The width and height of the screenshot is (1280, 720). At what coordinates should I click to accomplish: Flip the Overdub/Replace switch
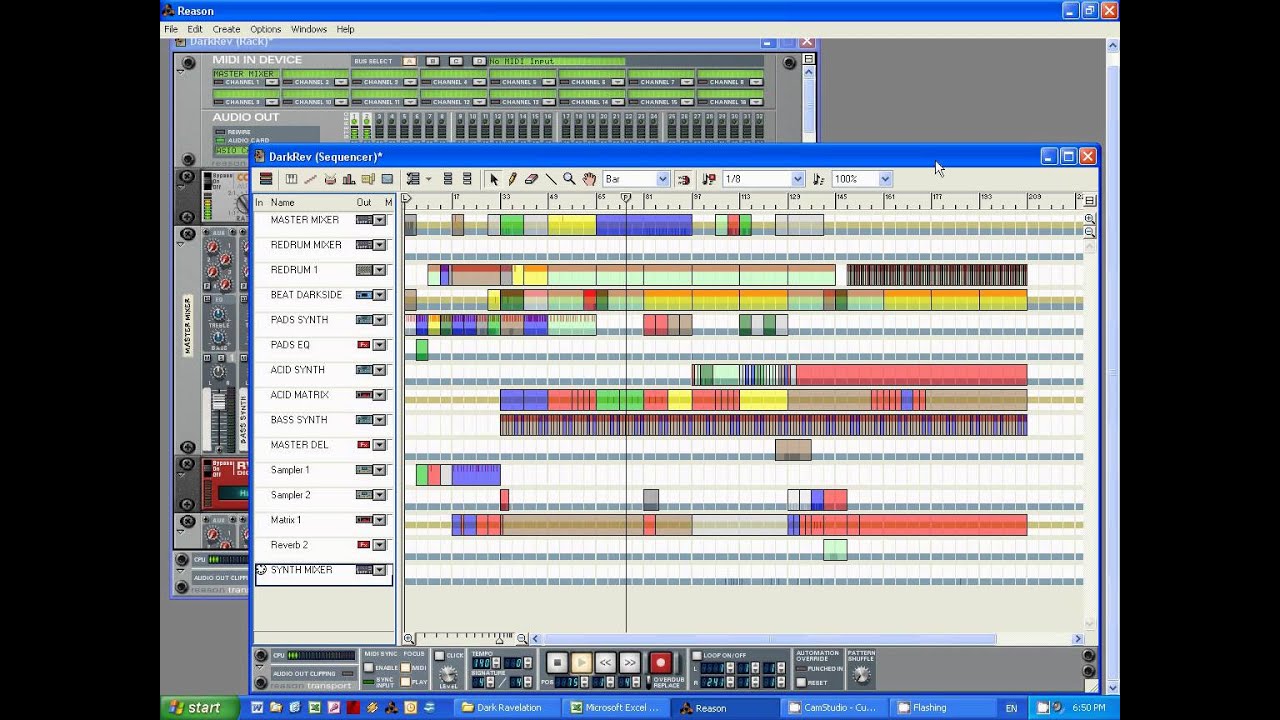tap(649, 682)
